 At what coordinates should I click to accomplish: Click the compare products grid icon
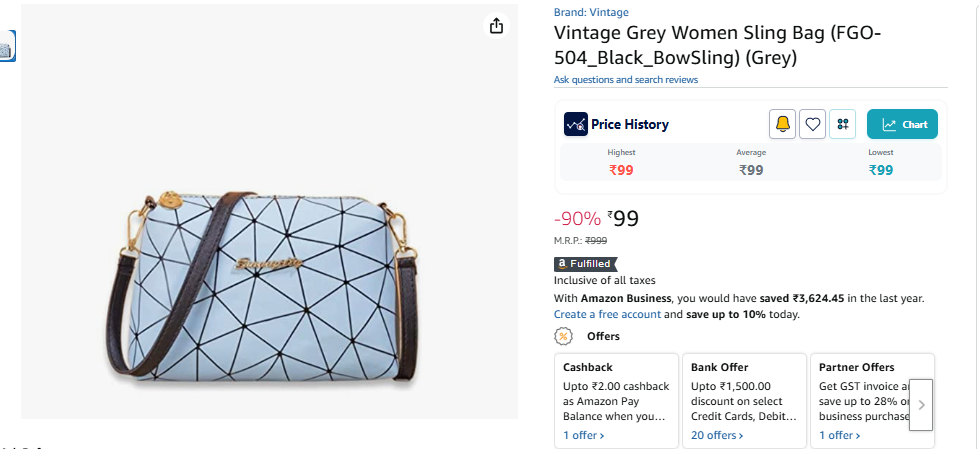[x=842, y=124]
